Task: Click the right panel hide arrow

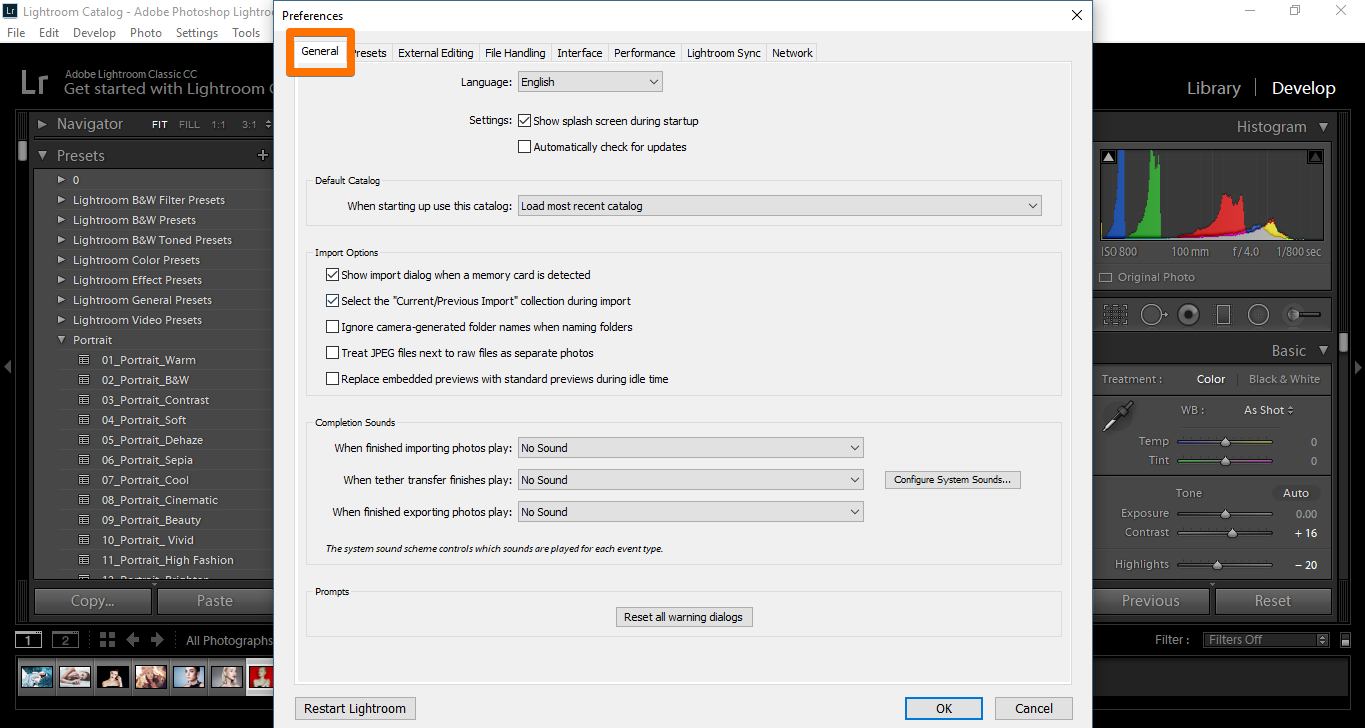Action: [1358, 366]
